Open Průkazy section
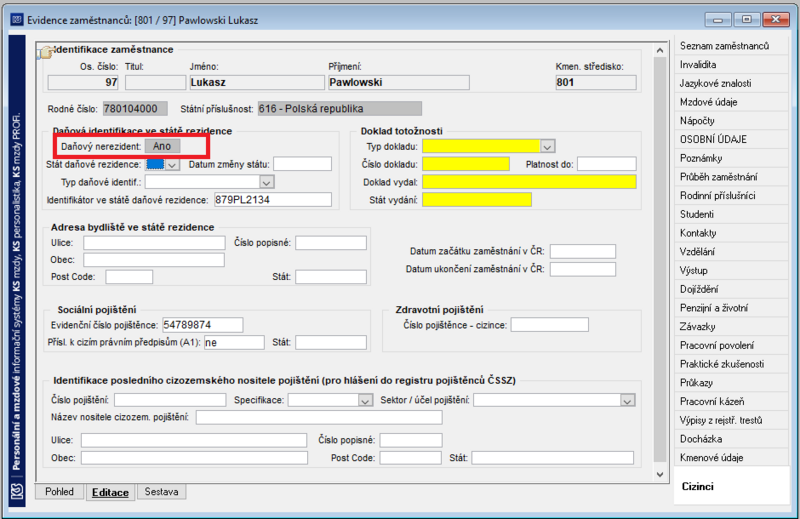The height and width of the screenshot is (519, 800). point(731,383)
